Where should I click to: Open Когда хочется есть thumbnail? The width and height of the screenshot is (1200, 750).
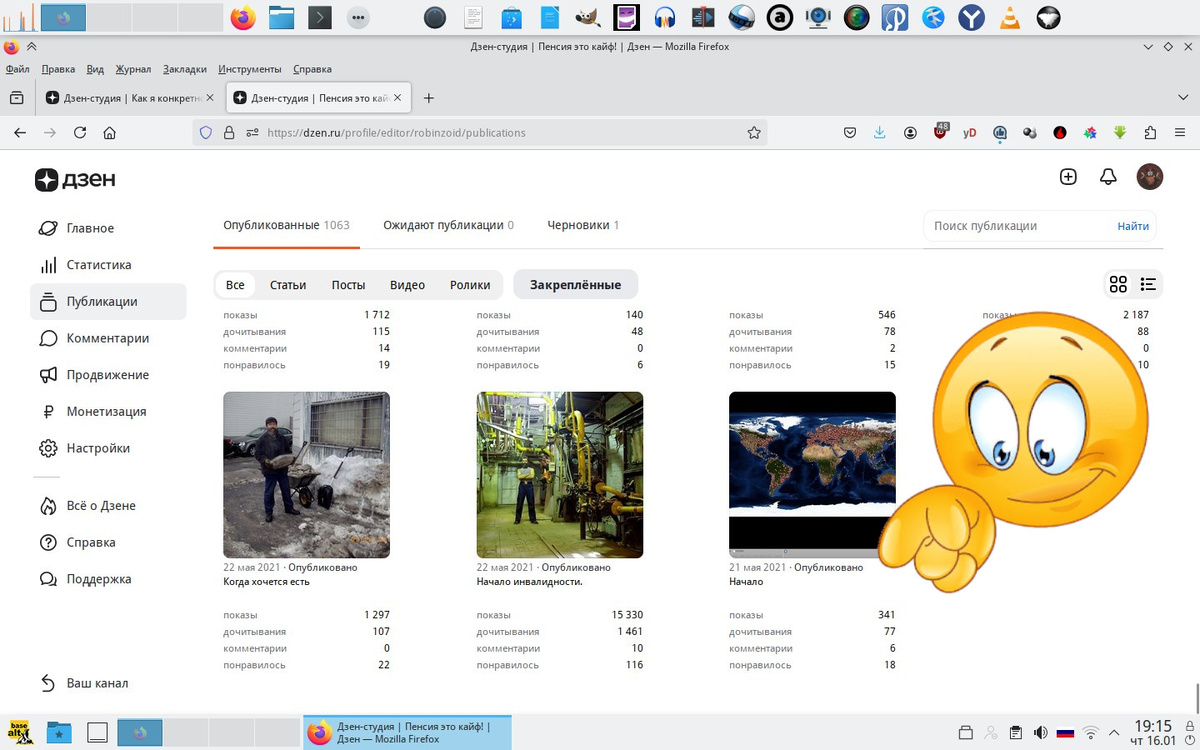(306, 475)
